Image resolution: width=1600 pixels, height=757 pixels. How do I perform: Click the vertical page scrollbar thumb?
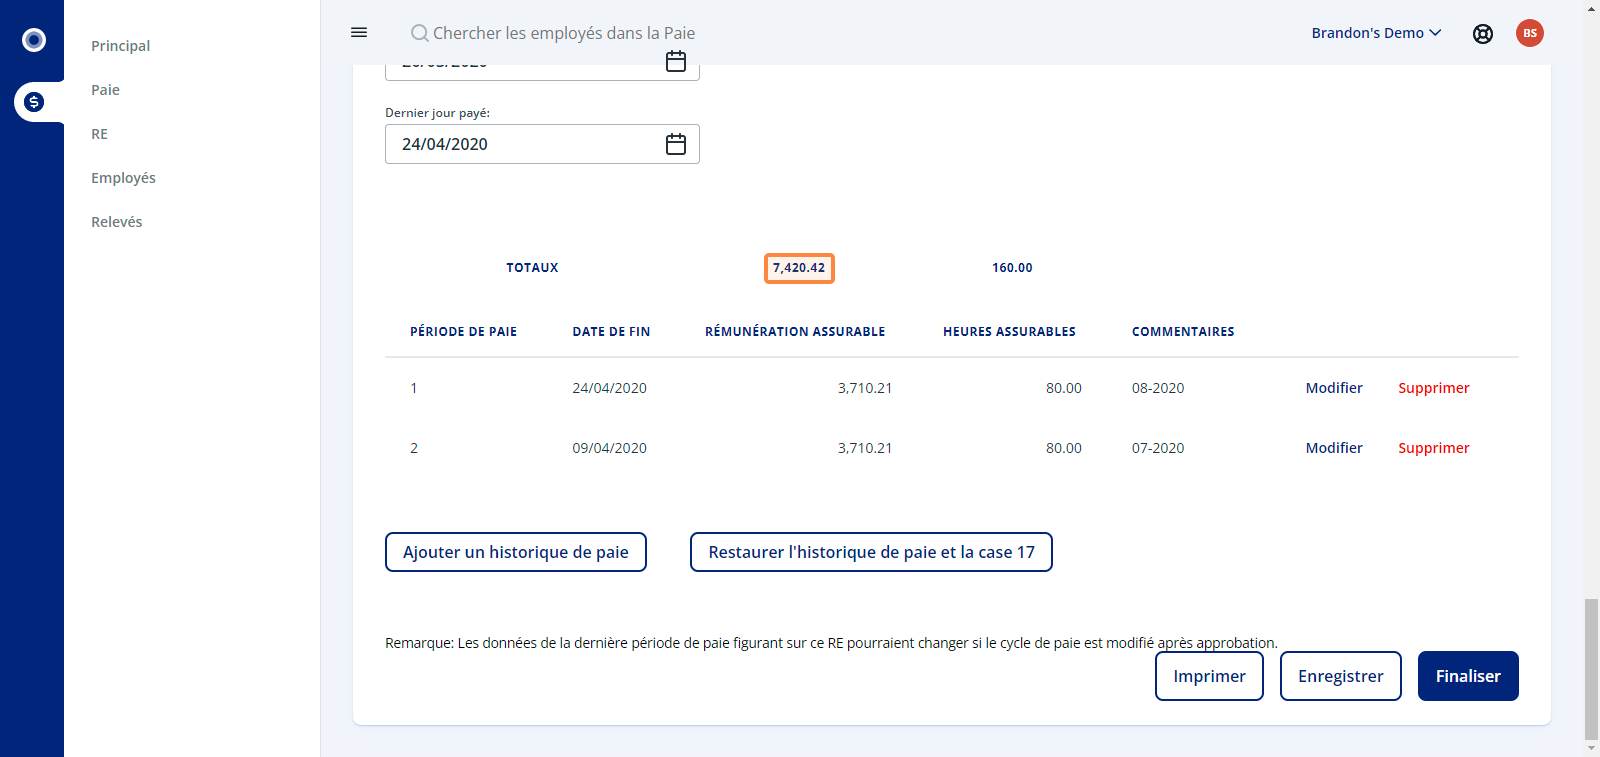pos(1591,668)
